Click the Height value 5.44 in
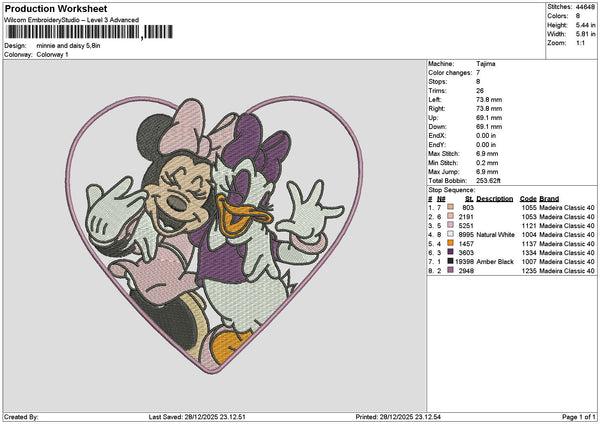The image size is (600, 424). [x=585, y=25]
